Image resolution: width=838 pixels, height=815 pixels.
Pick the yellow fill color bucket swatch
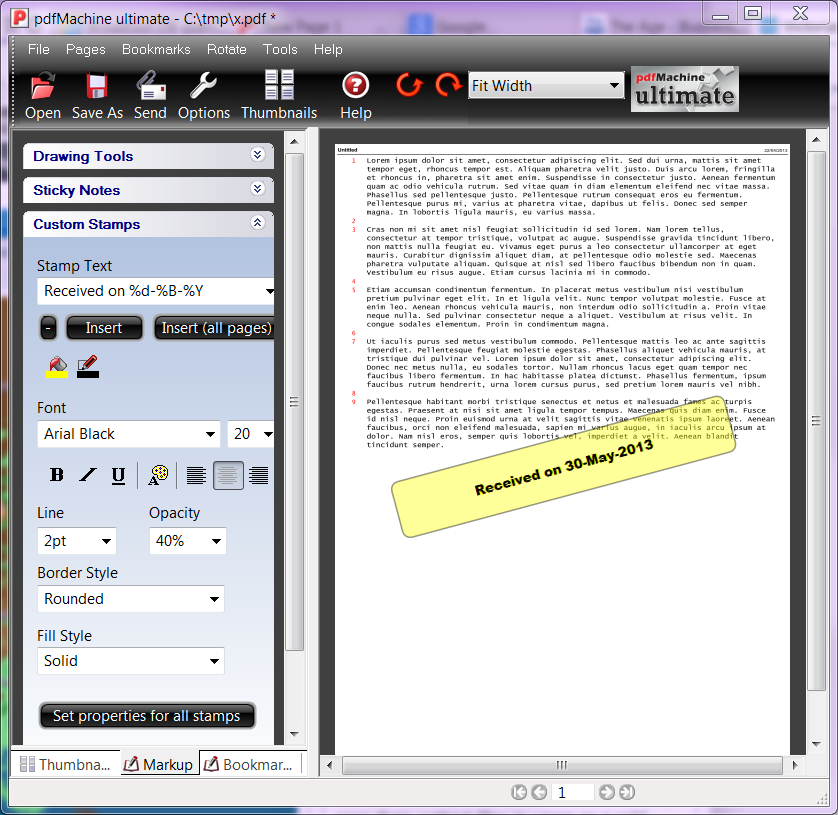pos(57,368)
